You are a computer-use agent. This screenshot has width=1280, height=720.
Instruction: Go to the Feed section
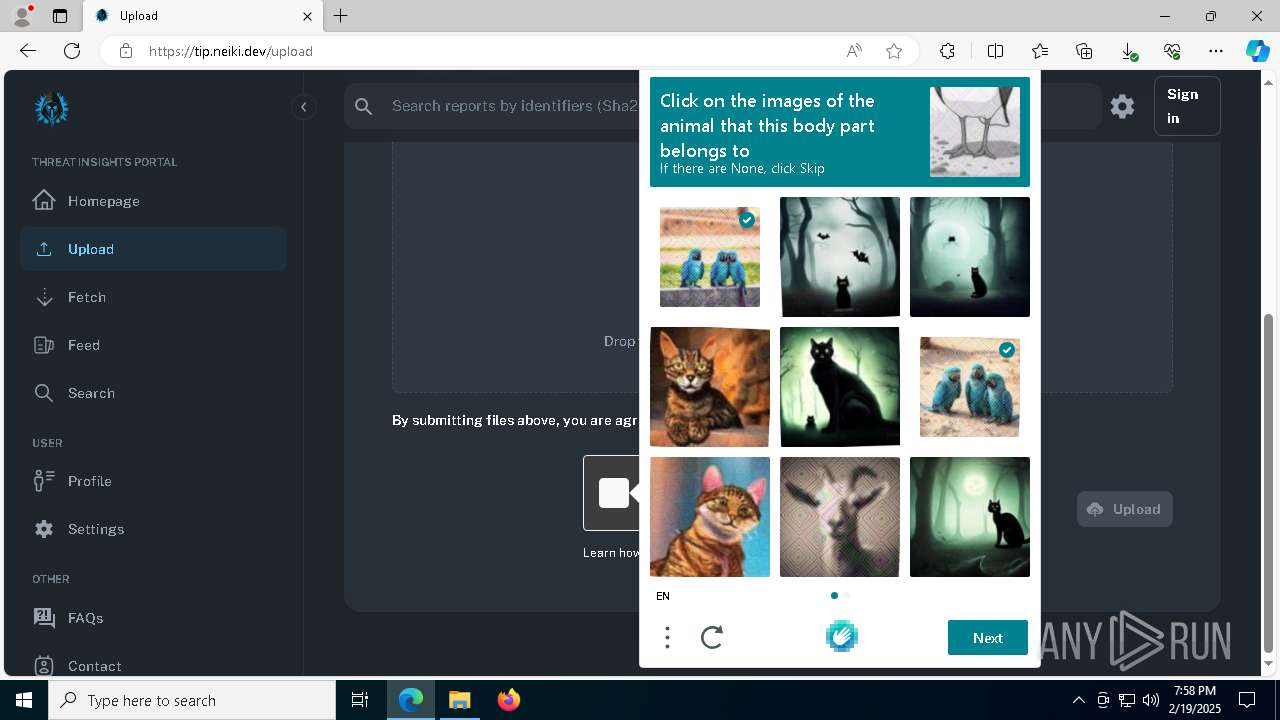(153, 345)
